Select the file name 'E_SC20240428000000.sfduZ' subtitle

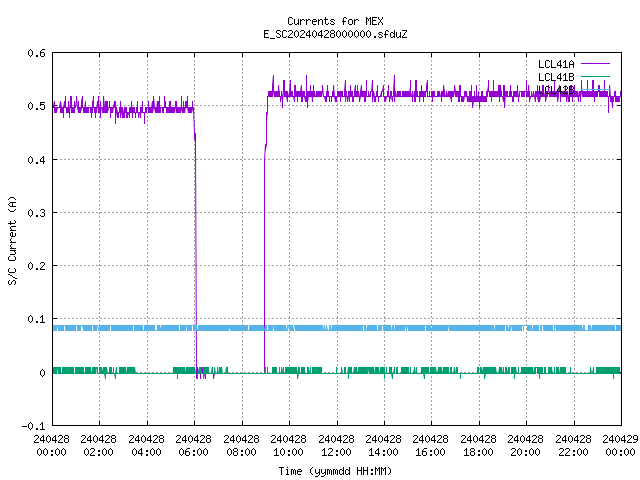(x=335, y=34)
